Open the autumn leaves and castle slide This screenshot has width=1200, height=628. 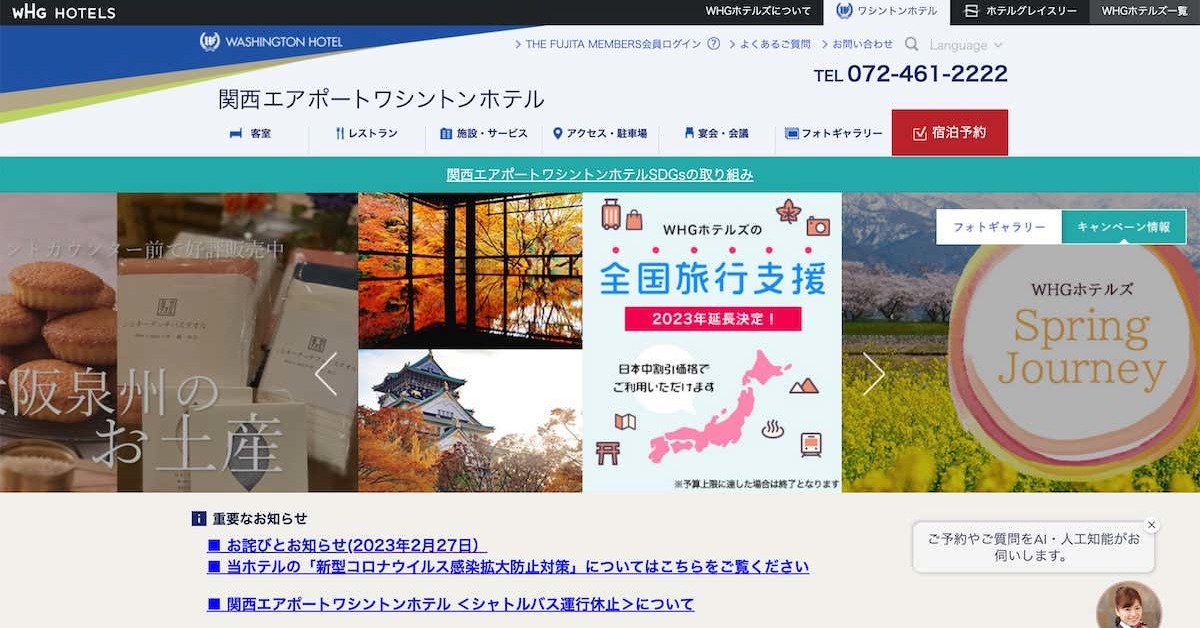pyautogui.click(x=470, y=342)
